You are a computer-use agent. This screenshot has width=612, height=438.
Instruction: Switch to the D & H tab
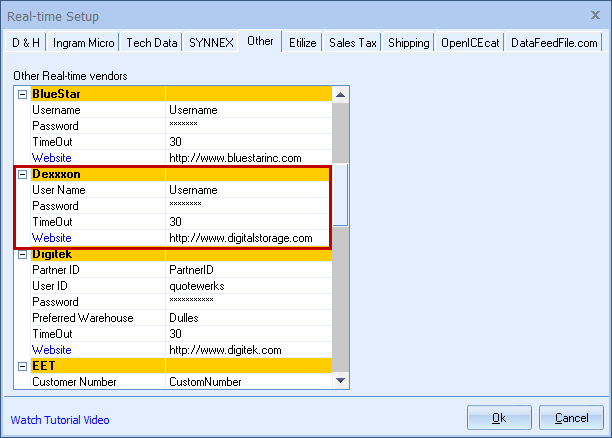point(26,42)
